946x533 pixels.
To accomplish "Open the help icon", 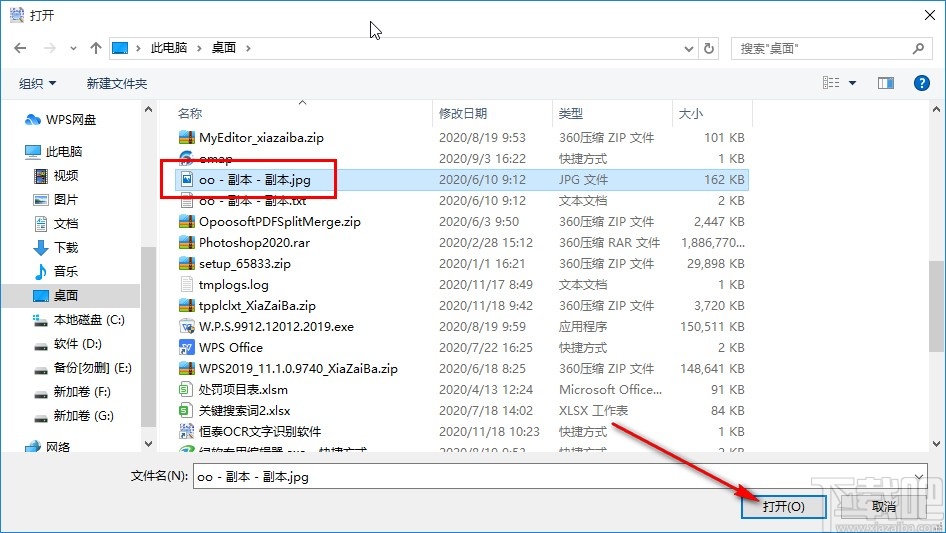I will pos(921,83).
